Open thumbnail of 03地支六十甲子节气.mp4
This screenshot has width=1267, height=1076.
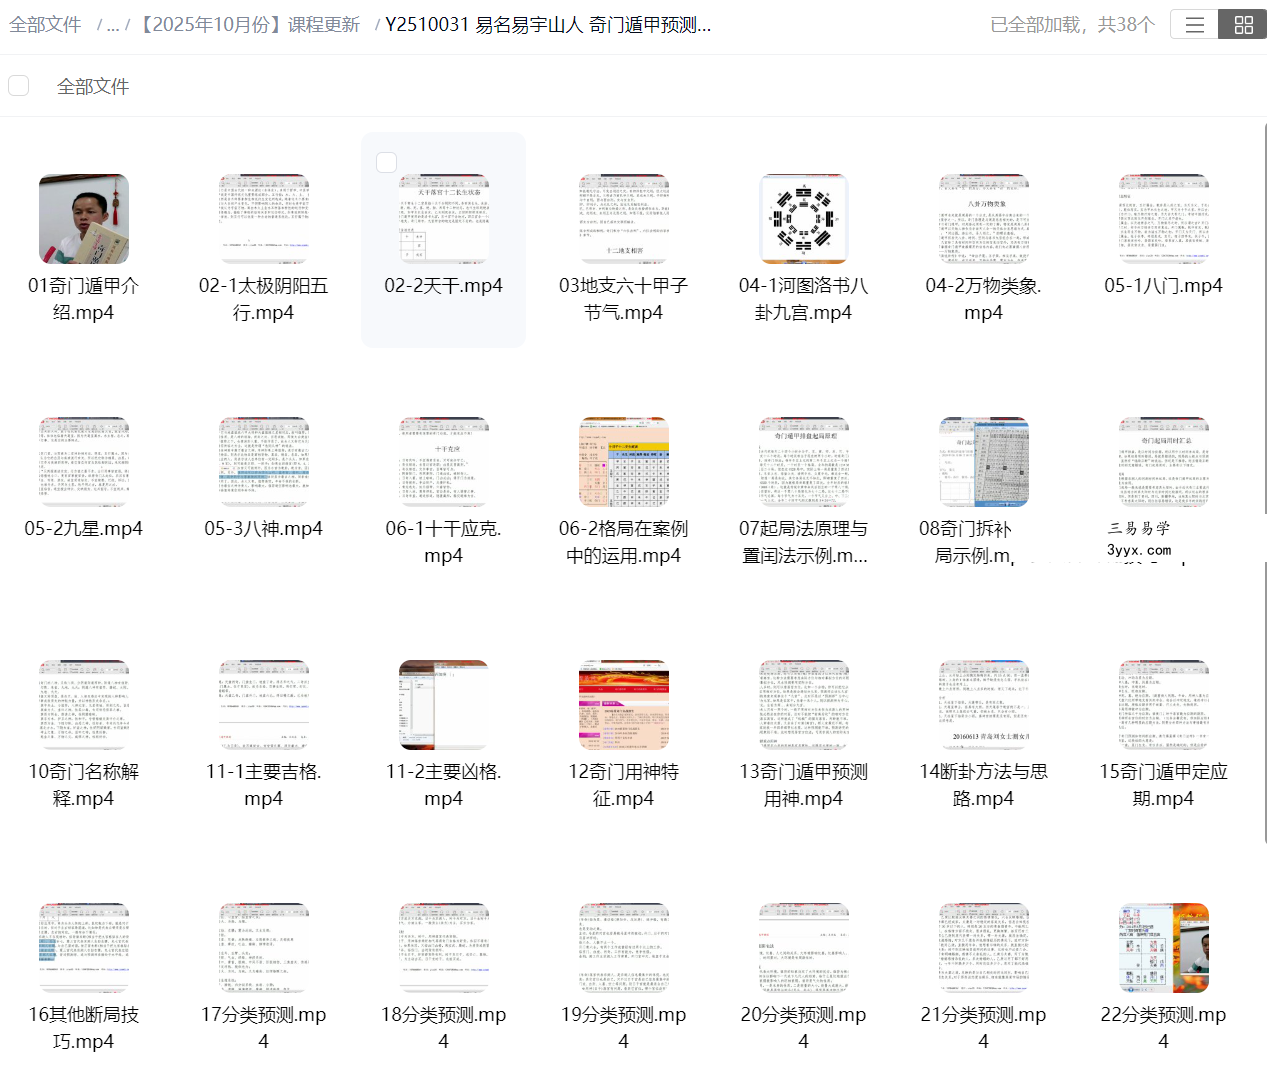click(624, 219)
